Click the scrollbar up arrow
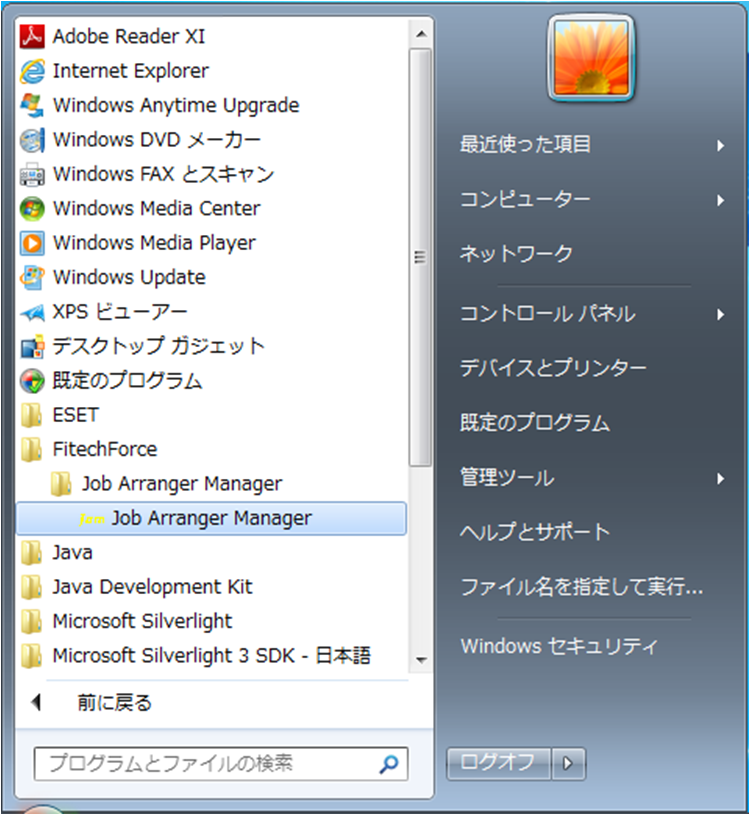Screen dimensions: 750x815 pyautogui.click(x=421, y=34)
